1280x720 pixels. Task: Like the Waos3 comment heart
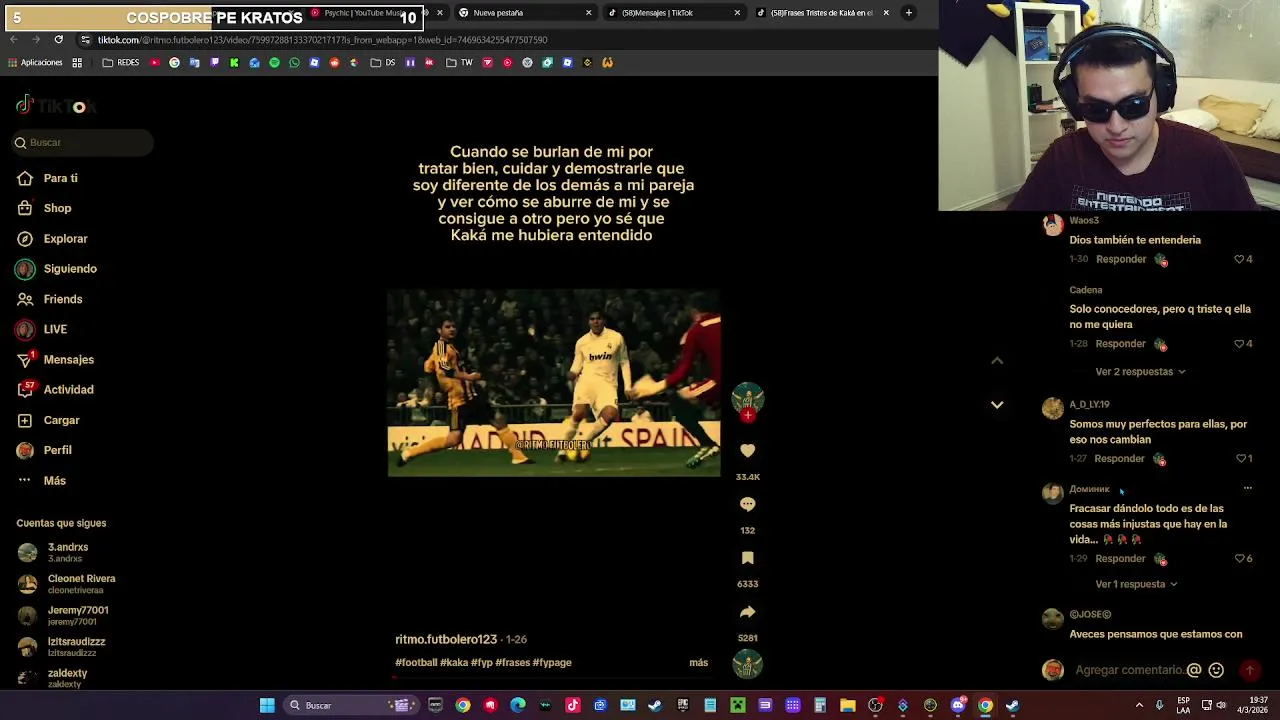(x=1240, y=260)
